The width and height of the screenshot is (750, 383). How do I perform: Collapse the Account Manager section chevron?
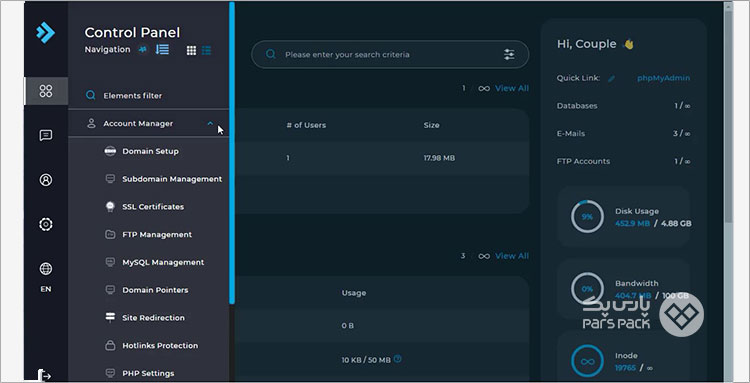[x=210, y=123]
